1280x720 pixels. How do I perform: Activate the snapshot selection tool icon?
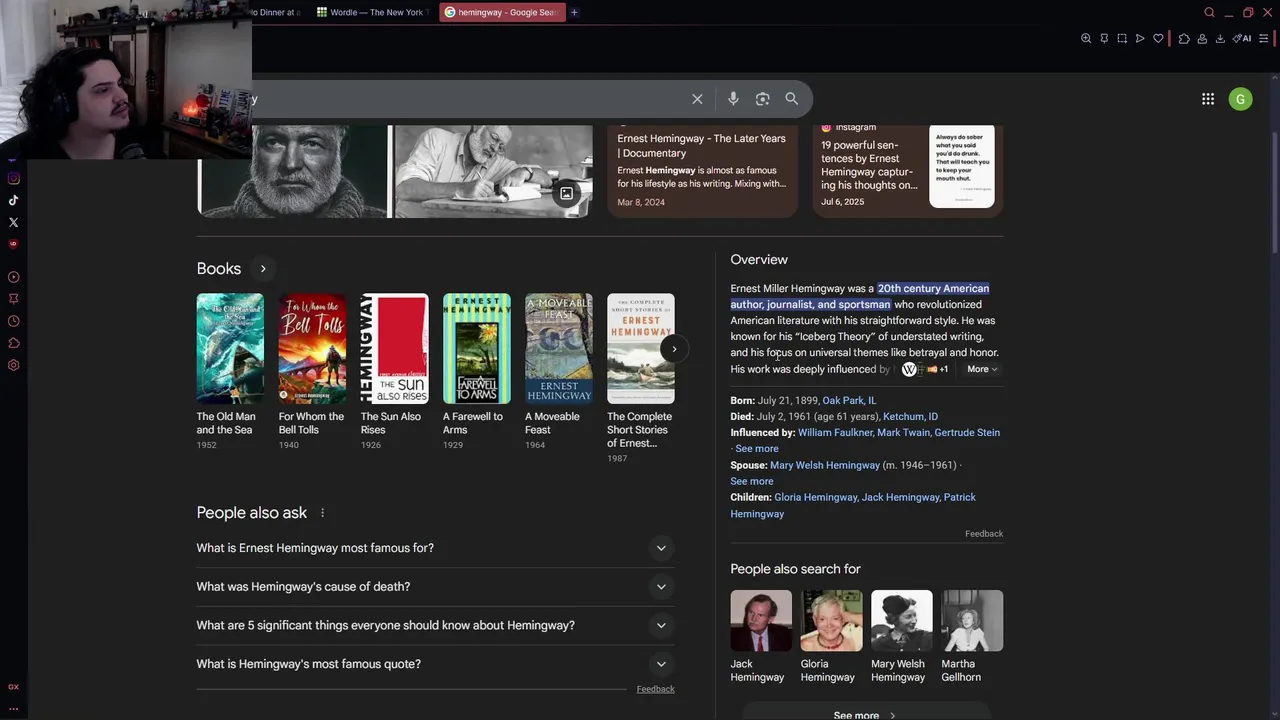click(1122, 39)
